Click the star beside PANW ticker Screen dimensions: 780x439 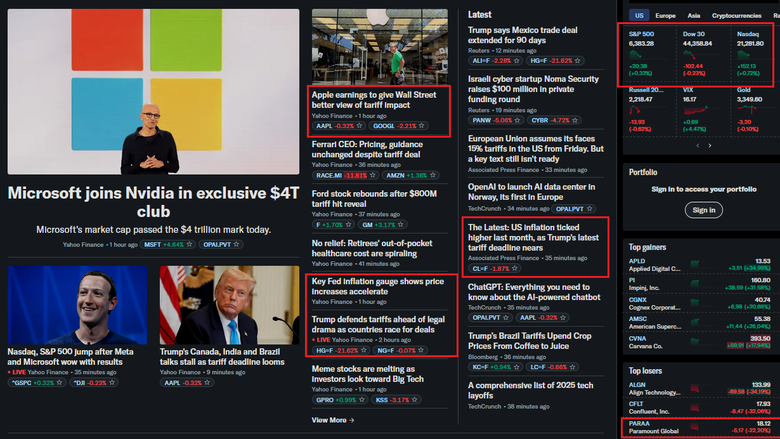click(x=517, y=120)
